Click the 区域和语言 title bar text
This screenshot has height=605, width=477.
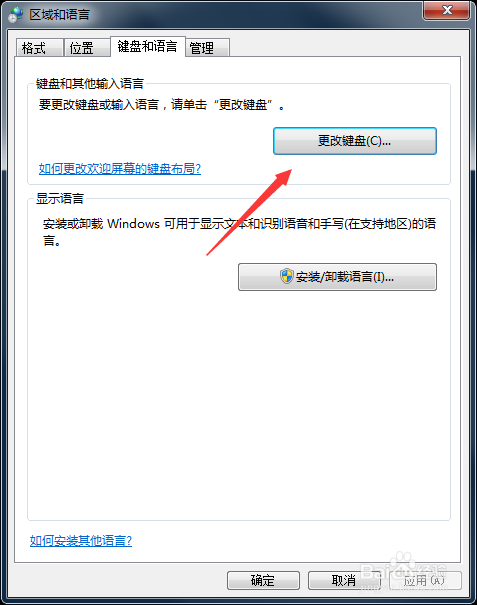[59, 15]
